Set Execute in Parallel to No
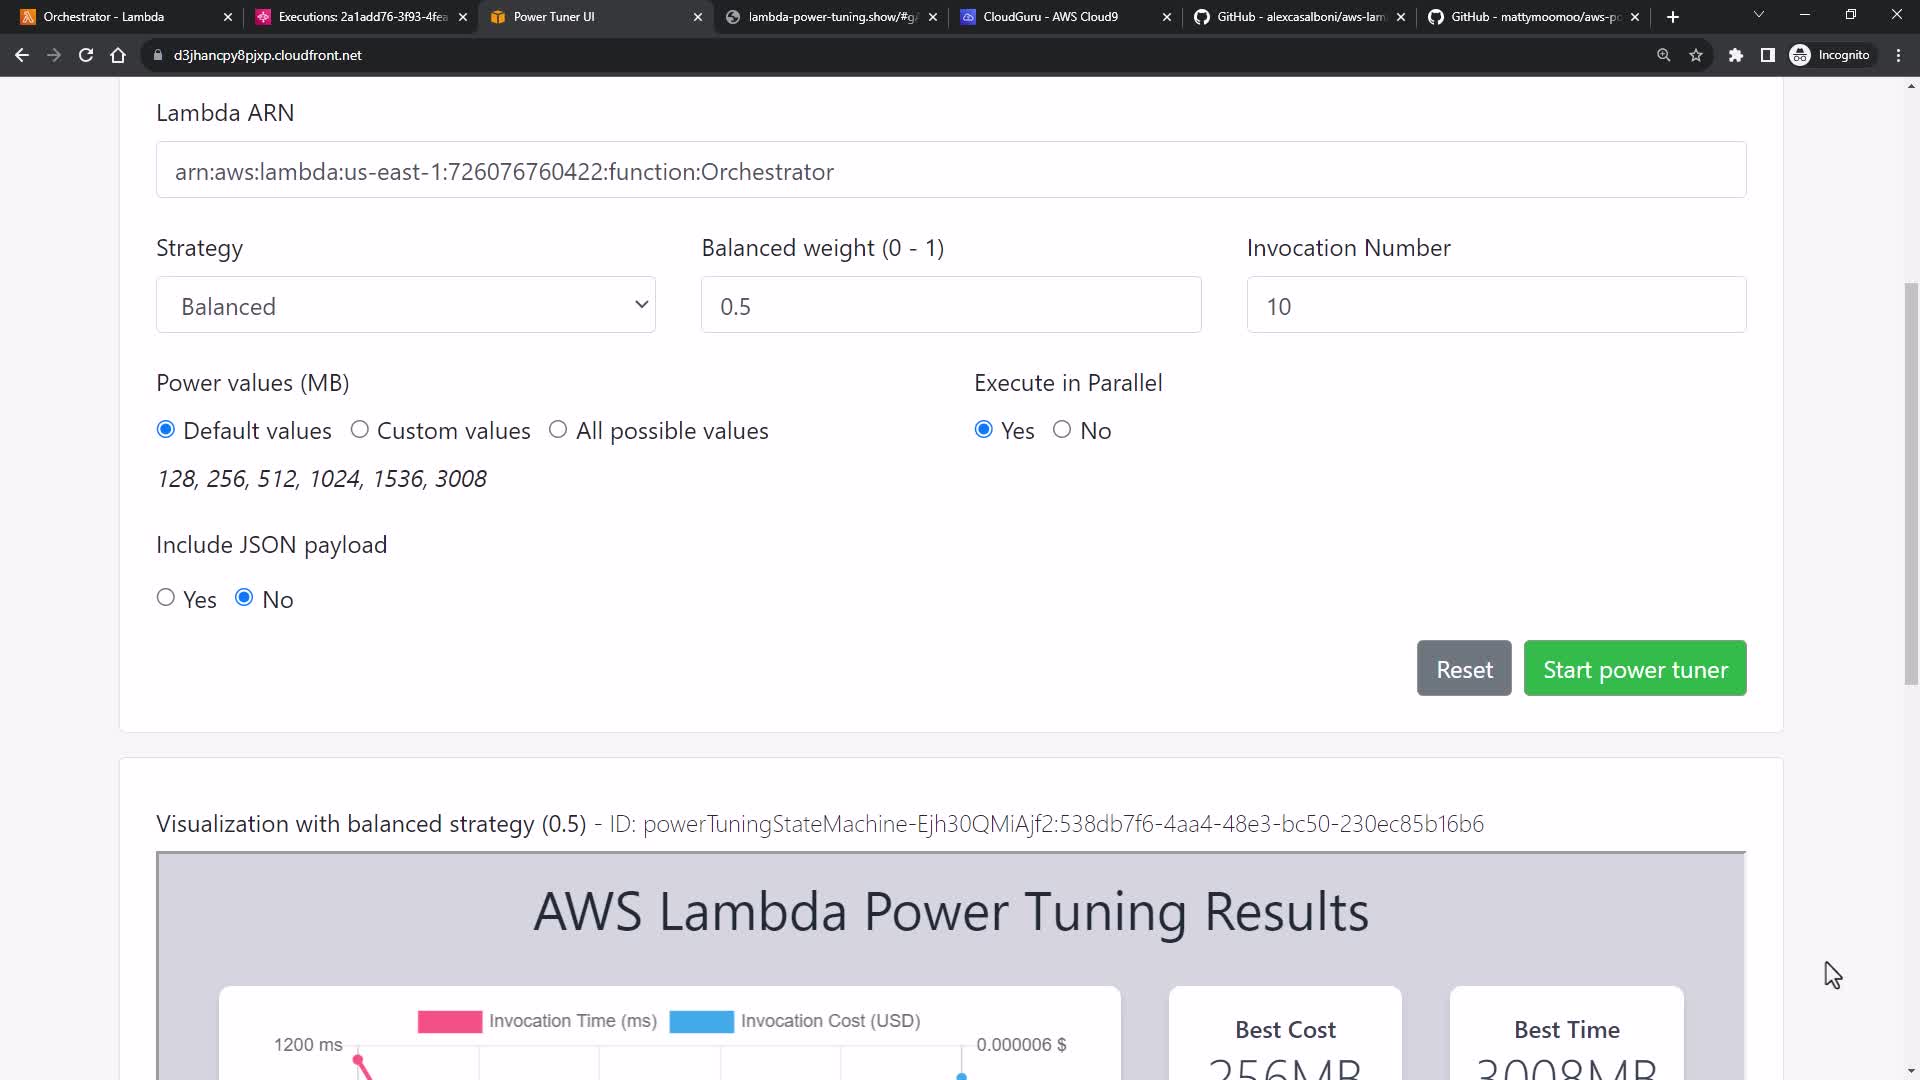Viewport: 1920px width, 1080px height. point(1062,430)
